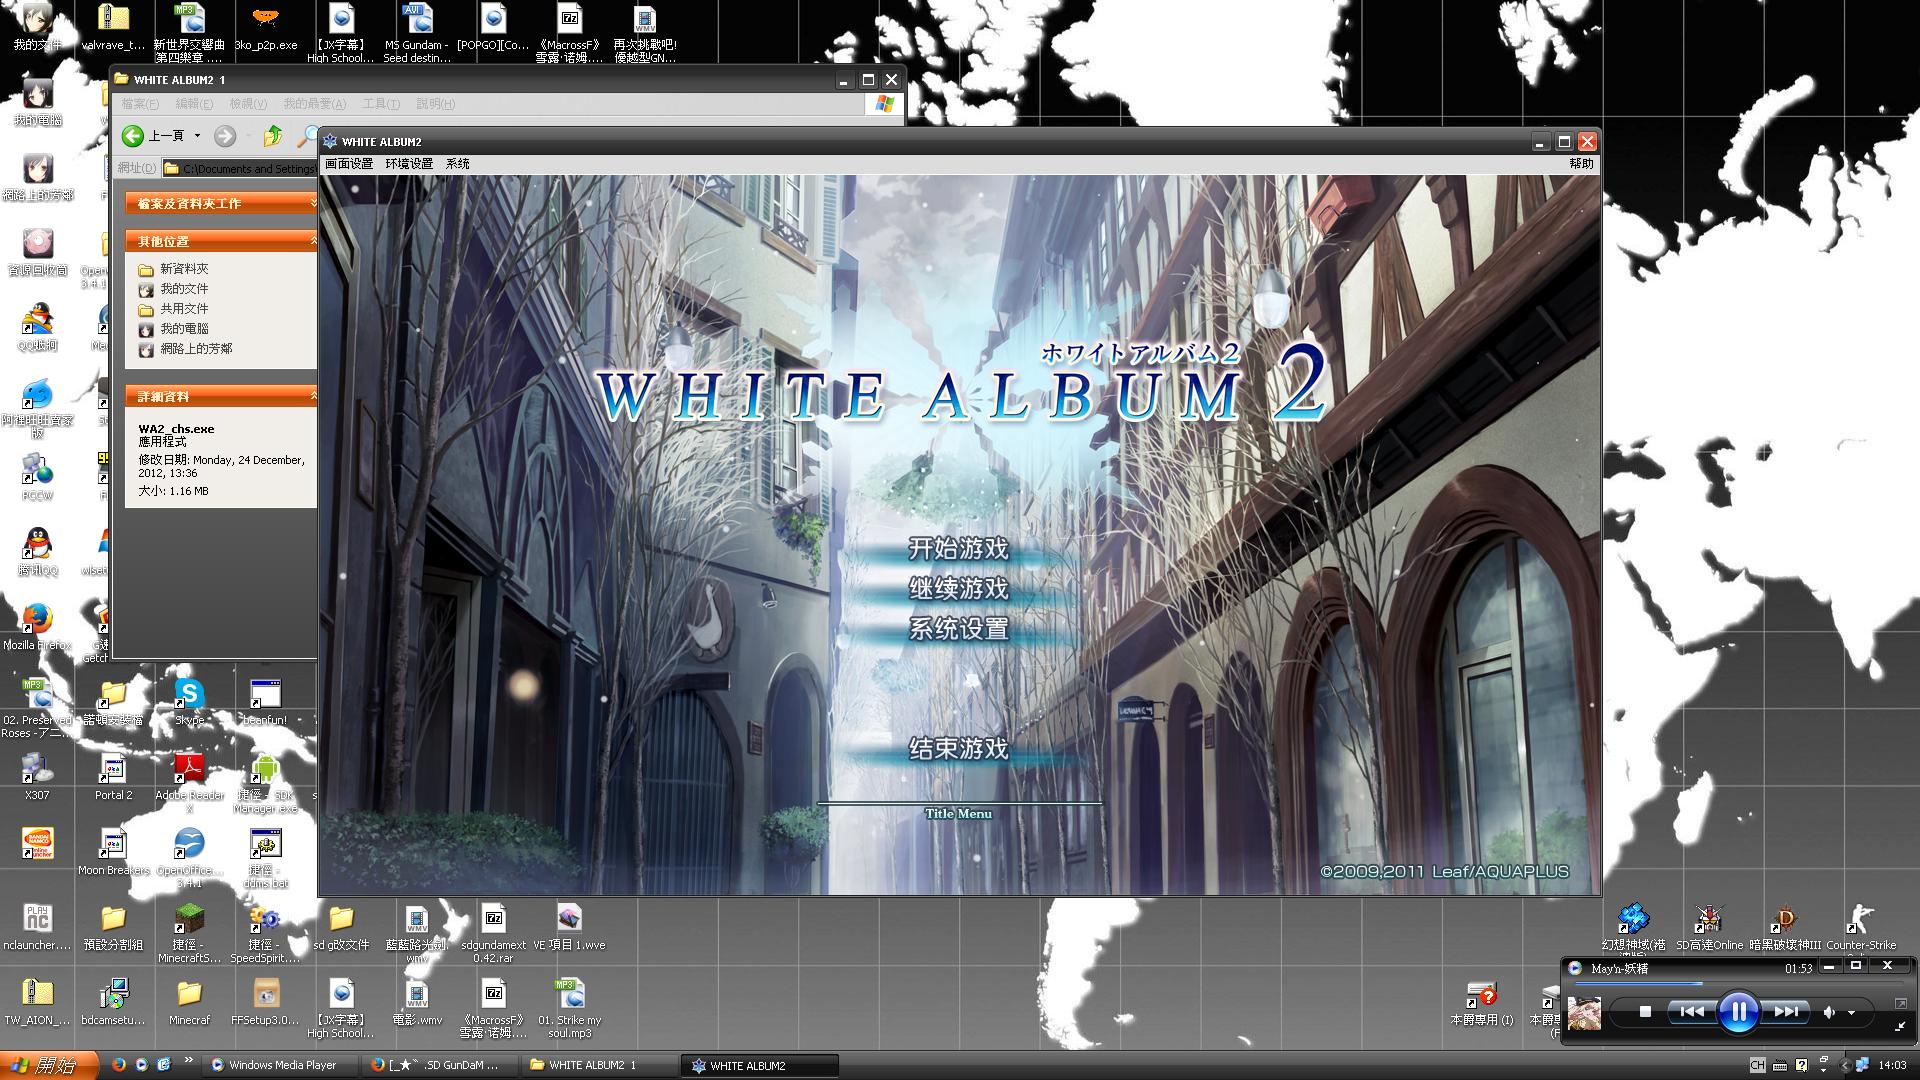This screenshot has width=1920, height=1080.
Task: Choose 结束游戏 to quit
Action: tap(958, 748)
